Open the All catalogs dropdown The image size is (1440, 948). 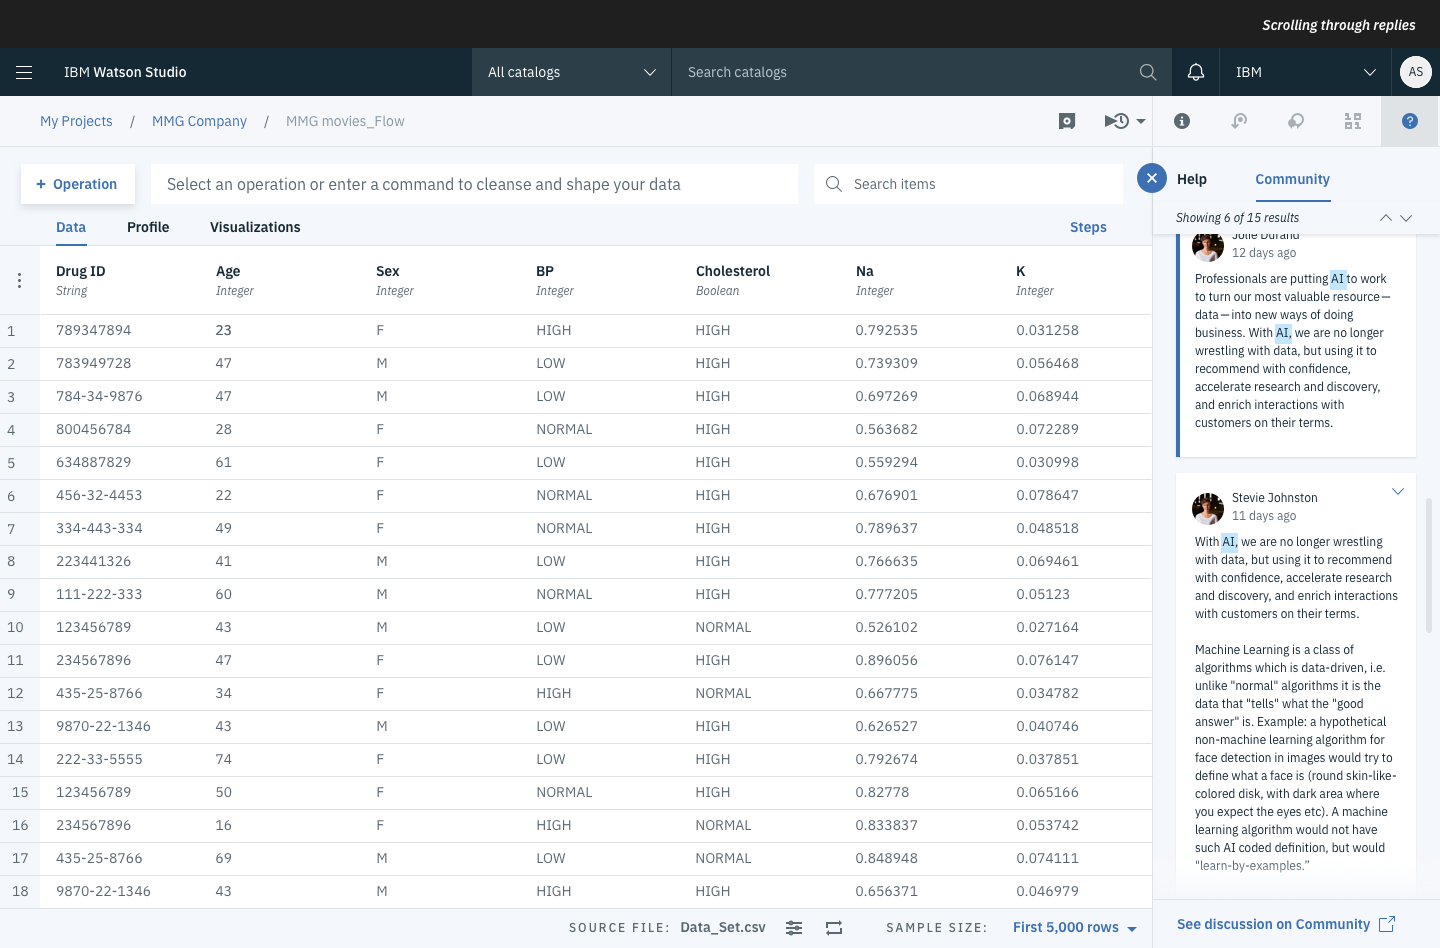coord(571,72)
